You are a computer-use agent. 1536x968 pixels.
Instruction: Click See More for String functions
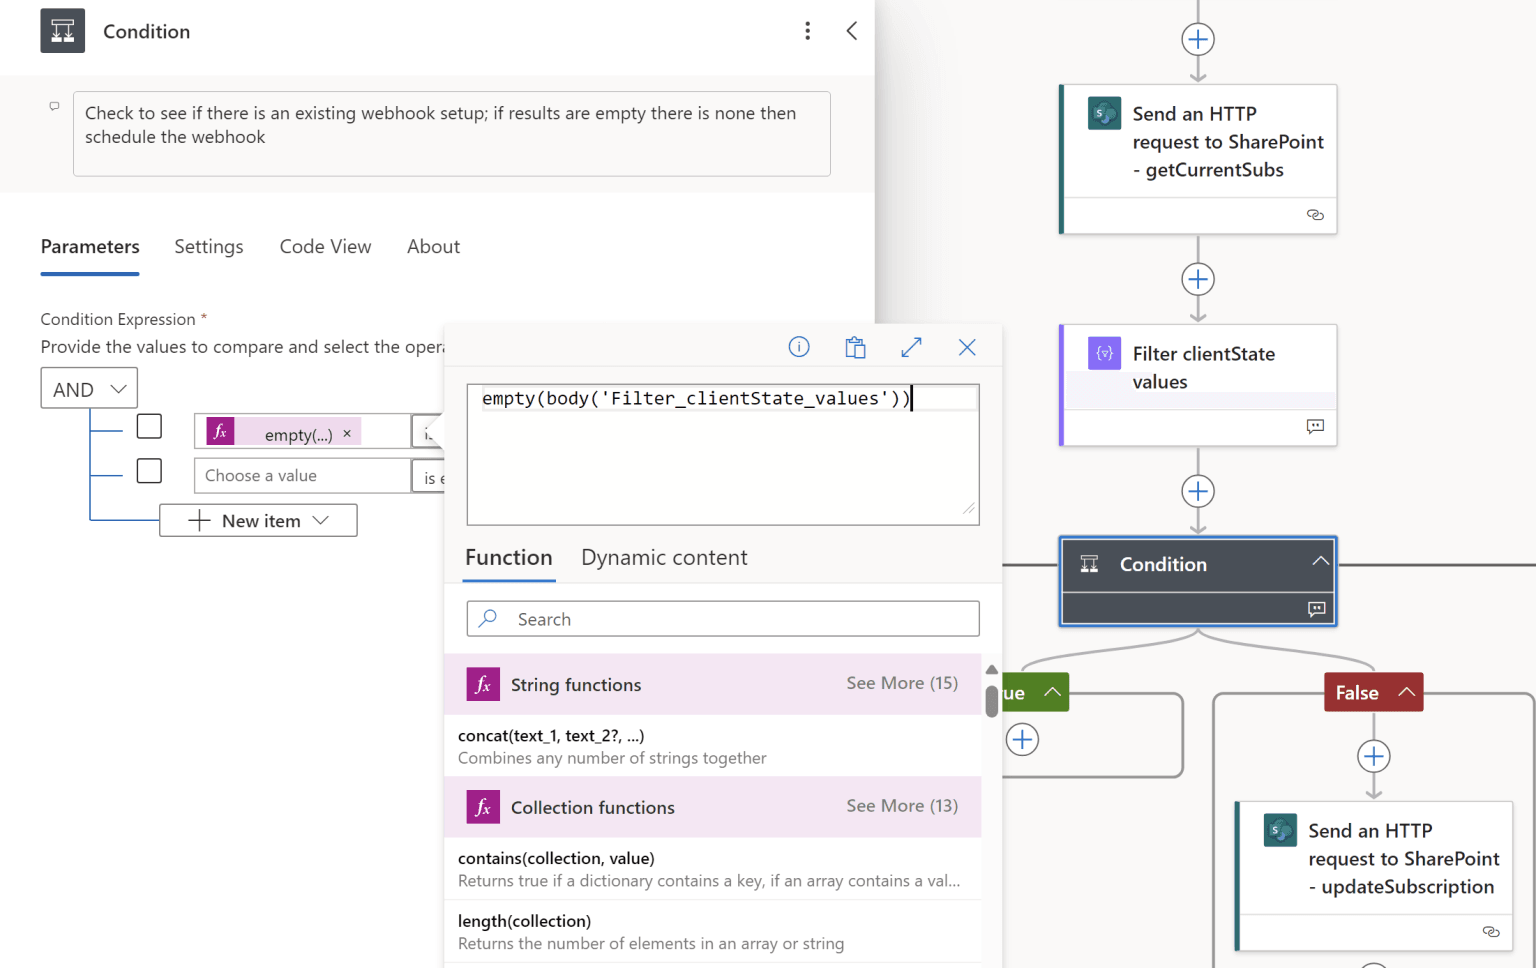901,684
